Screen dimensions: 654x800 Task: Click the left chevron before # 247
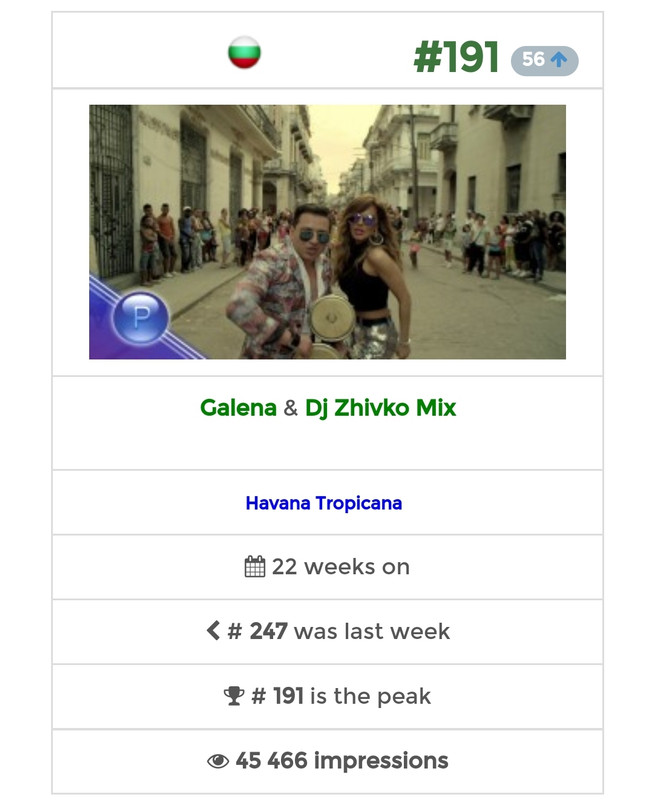pyautogui.click(x=213, y=631)
